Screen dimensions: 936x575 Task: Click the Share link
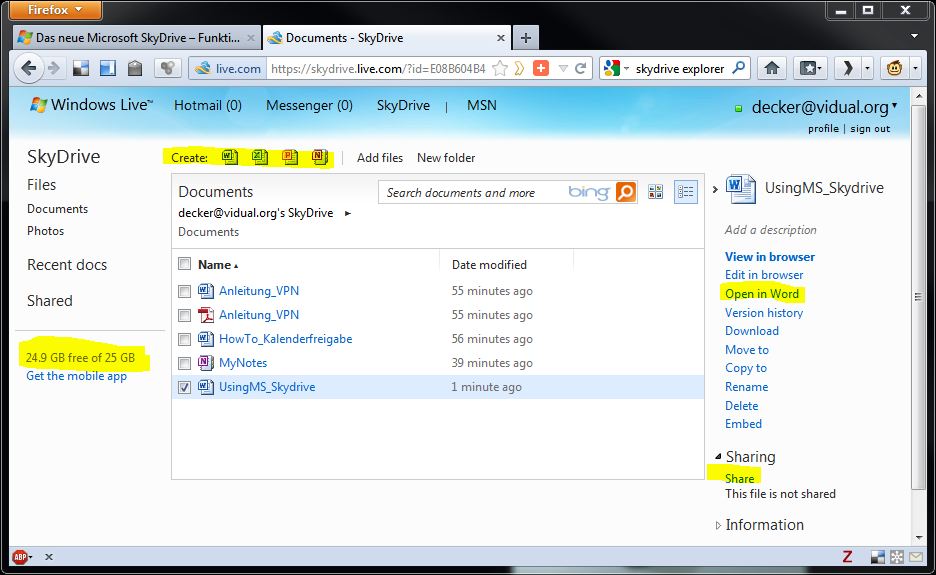click(x=739, y=478)
